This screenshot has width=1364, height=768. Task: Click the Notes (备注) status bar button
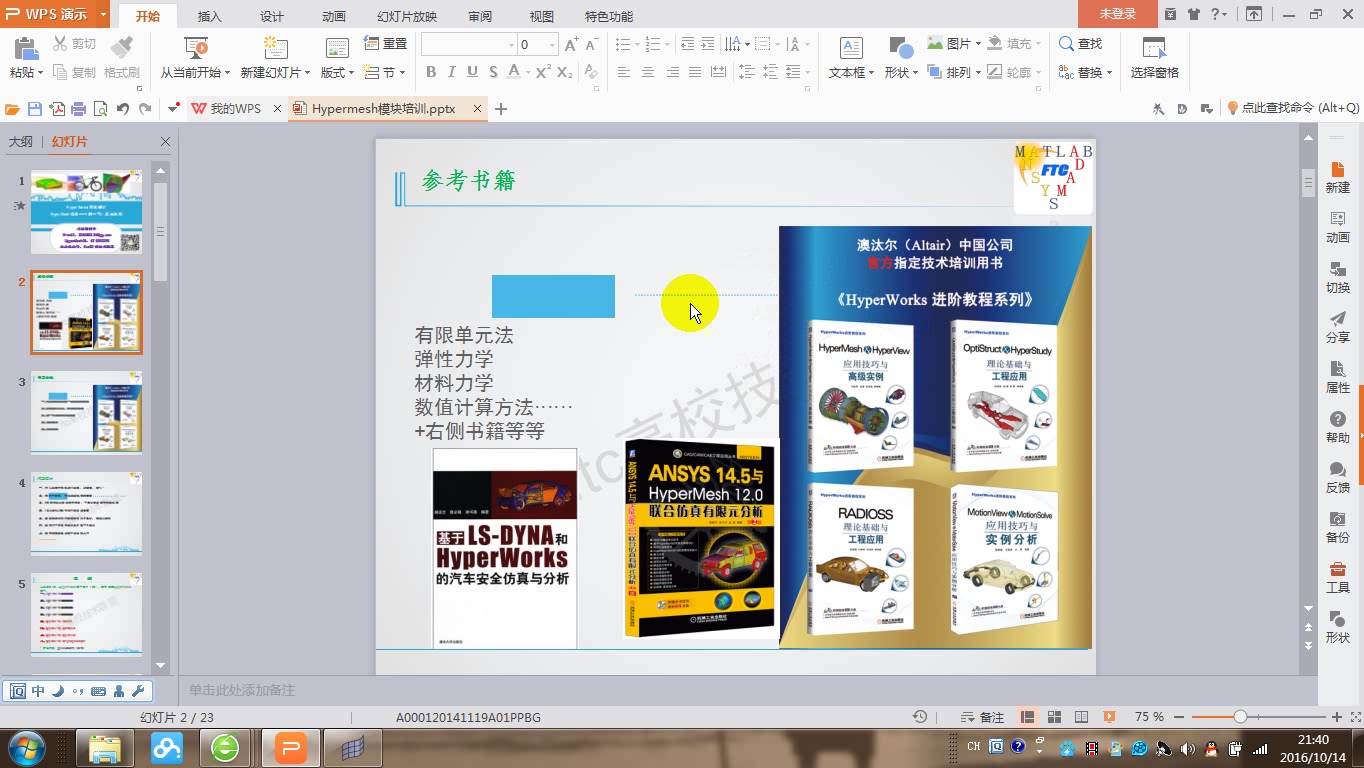[982, 717]
